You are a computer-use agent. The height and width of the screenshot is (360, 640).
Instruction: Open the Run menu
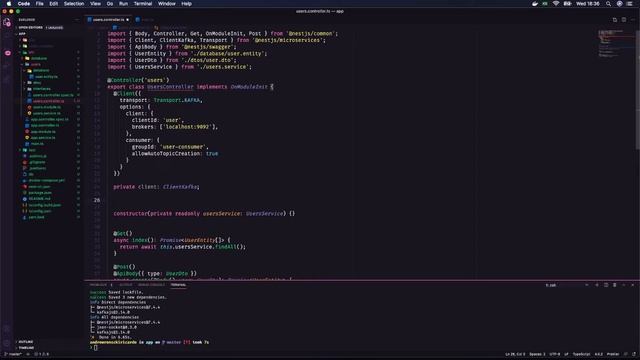123,4
